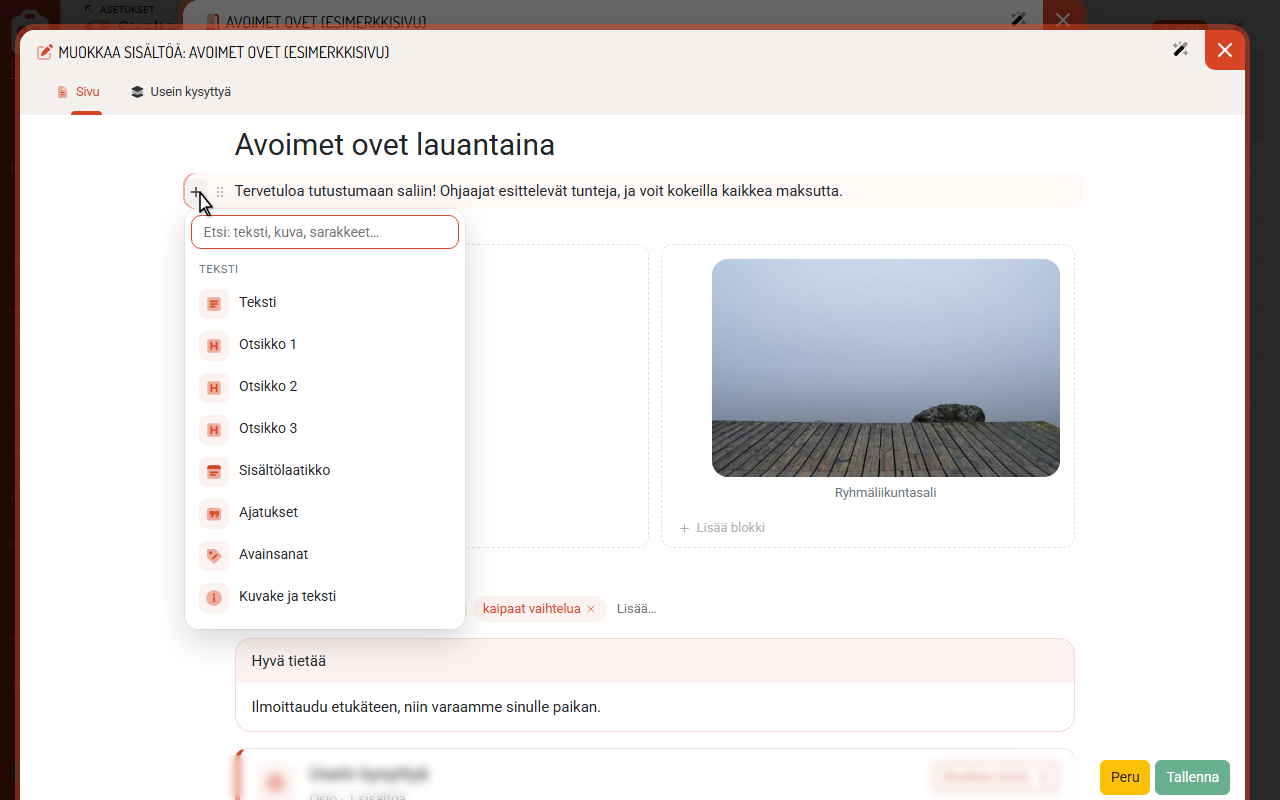
Task: Click the 'Tervetuloa tutustumaan saliin!' paragraph
Action: 539,191
